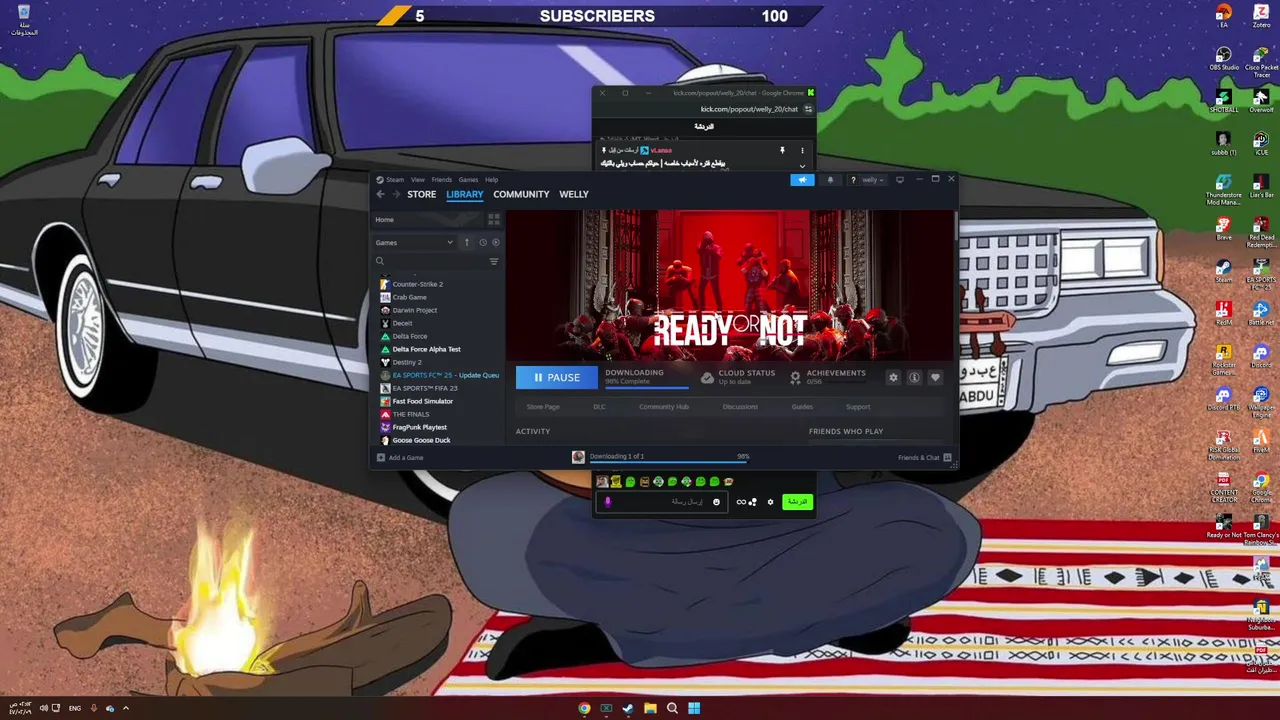Pause the Ready or Not download
Image resolution: width=1280 pixels, height=720 pixels.
(556, 377)
